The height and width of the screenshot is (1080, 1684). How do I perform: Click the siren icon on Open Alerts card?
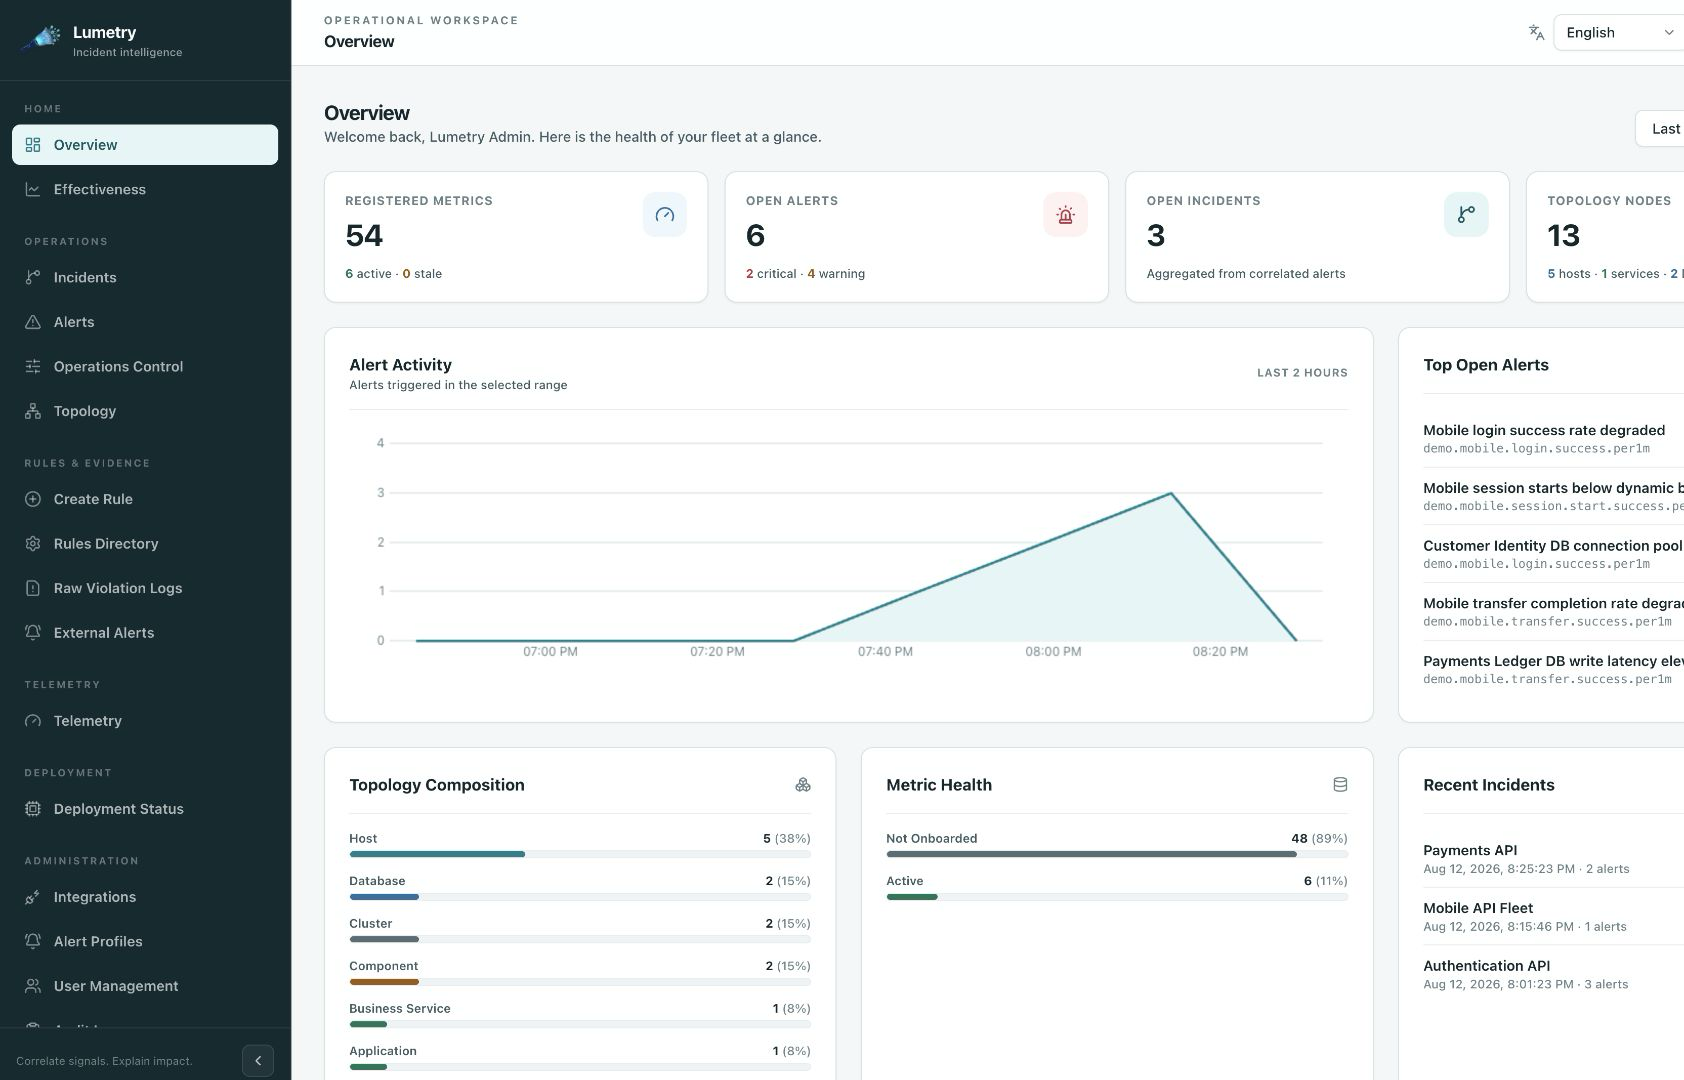coord(1065,215)
